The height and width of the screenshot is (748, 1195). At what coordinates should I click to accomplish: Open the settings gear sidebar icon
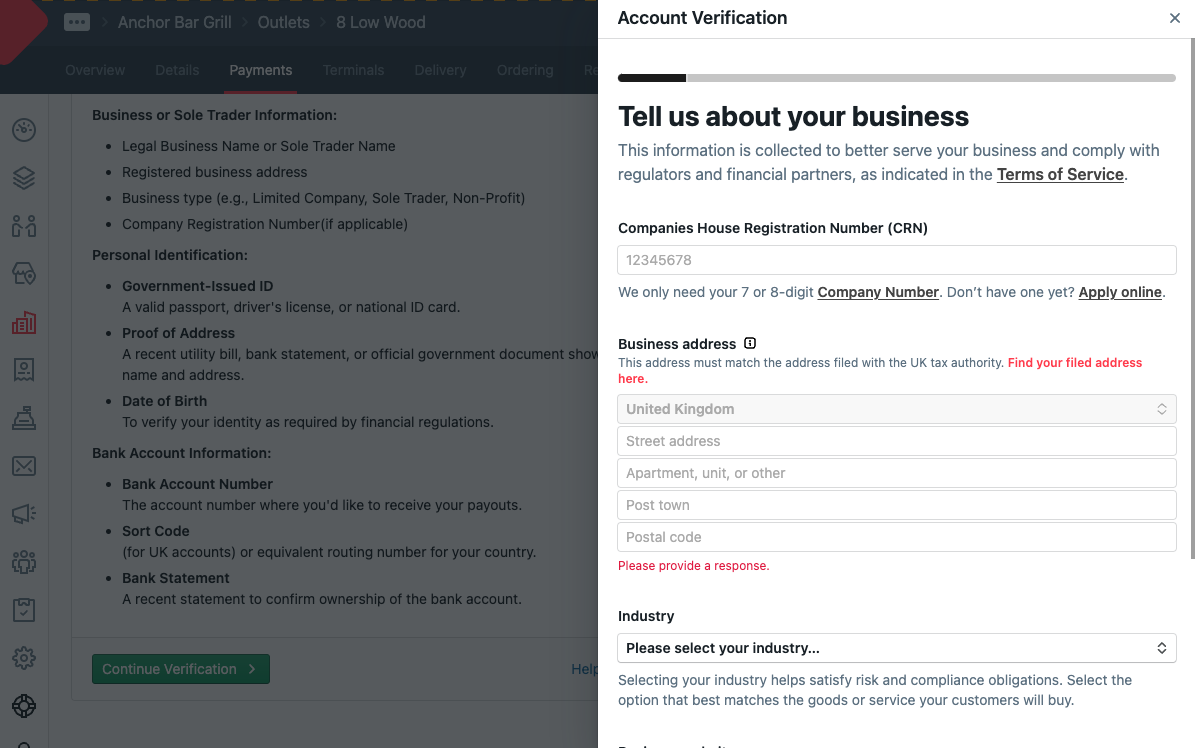click(x=24, y=658)
